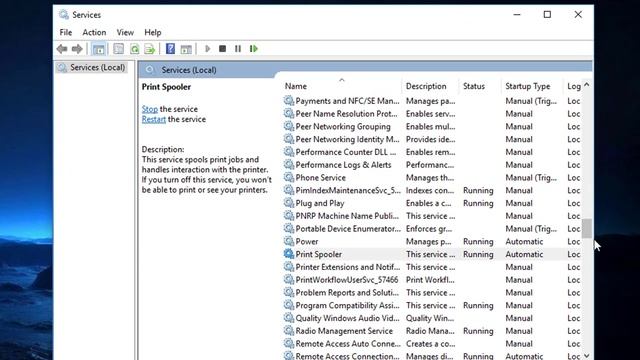Toggle the Show/Hide Action Pane icon

[186, 49]
